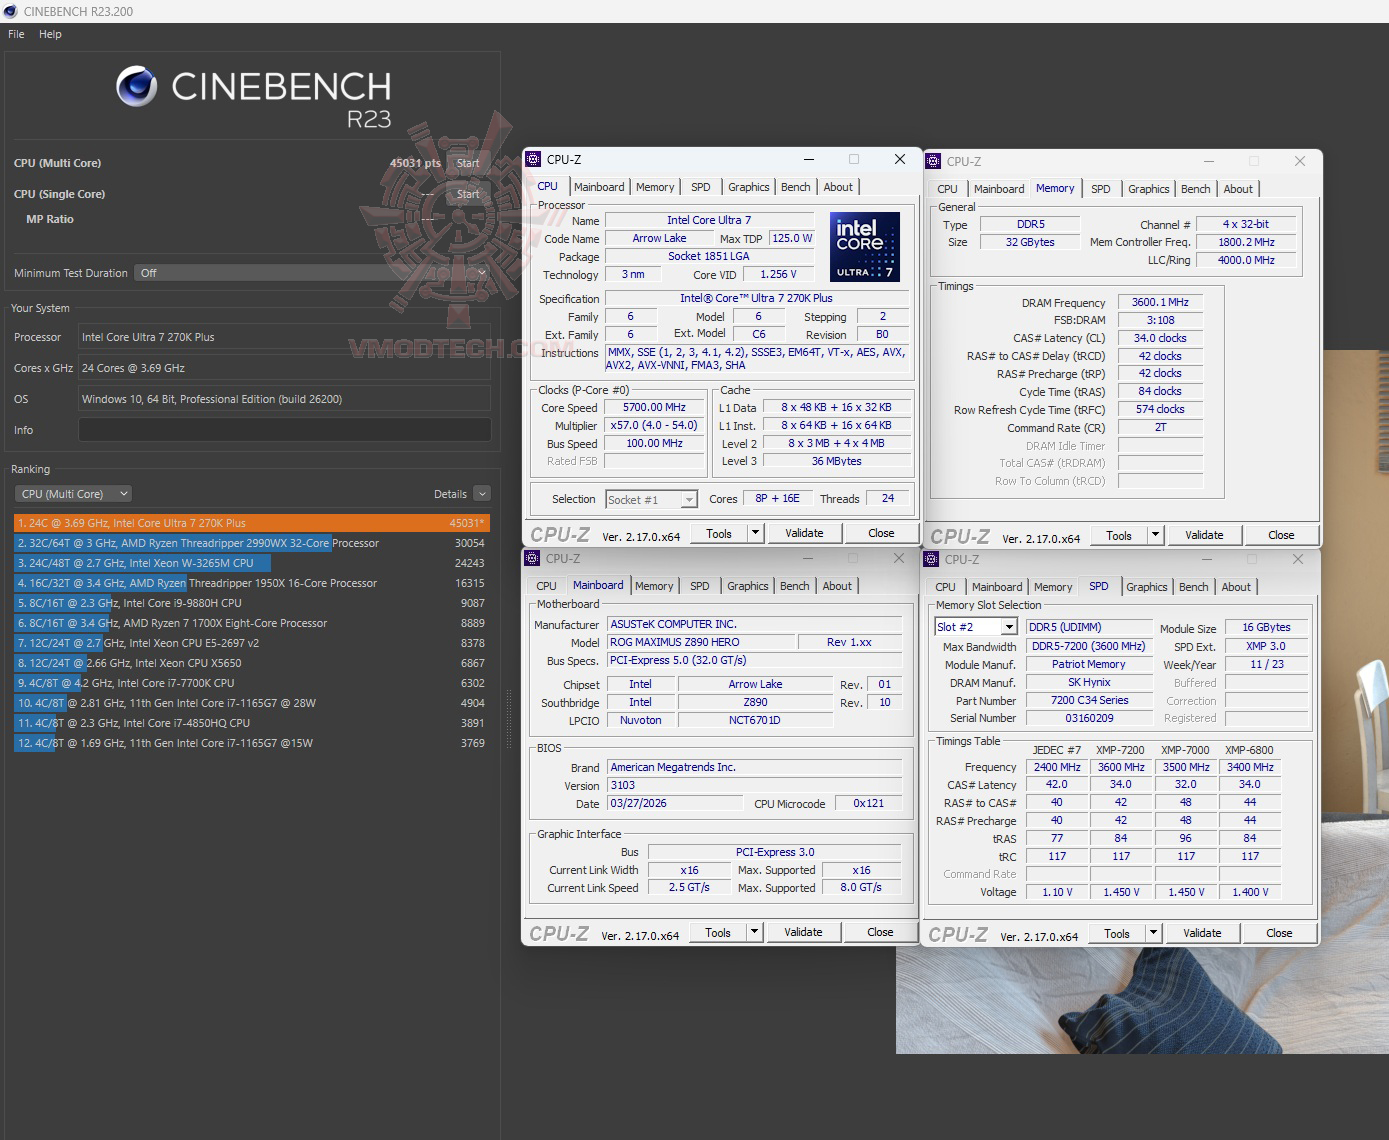Open SPD tab in the CPU-Z window showing CPU

coord(701,187)
